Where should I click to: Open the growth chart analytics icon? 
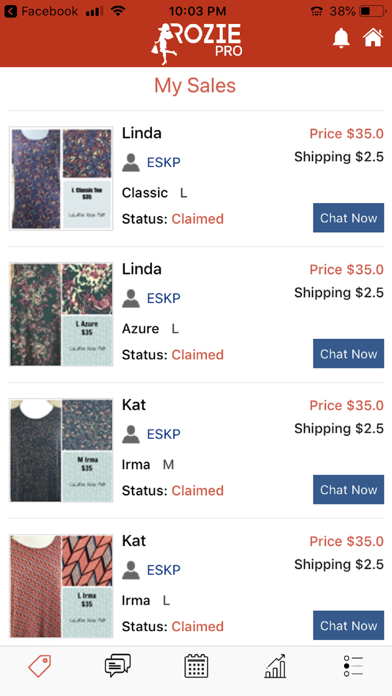(275, 666)
